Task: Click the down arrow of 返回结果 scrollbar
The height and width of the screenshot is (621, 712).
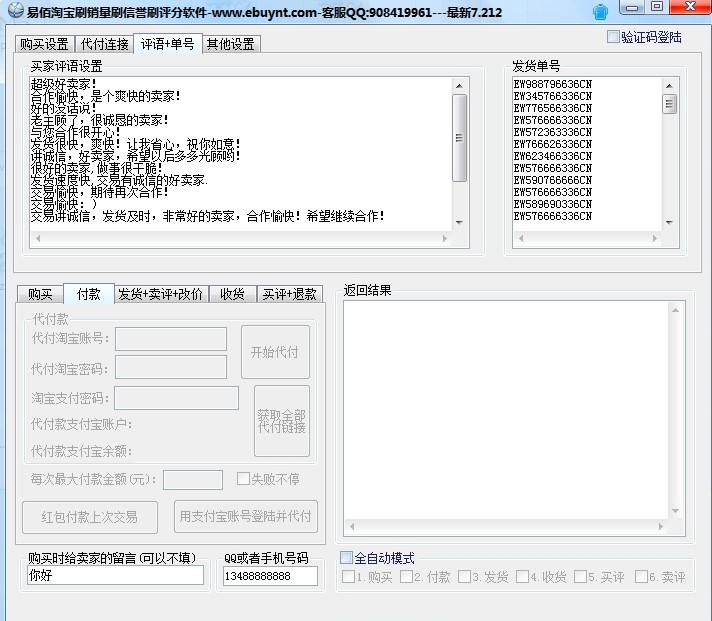Action: click(x=676, y=511)
